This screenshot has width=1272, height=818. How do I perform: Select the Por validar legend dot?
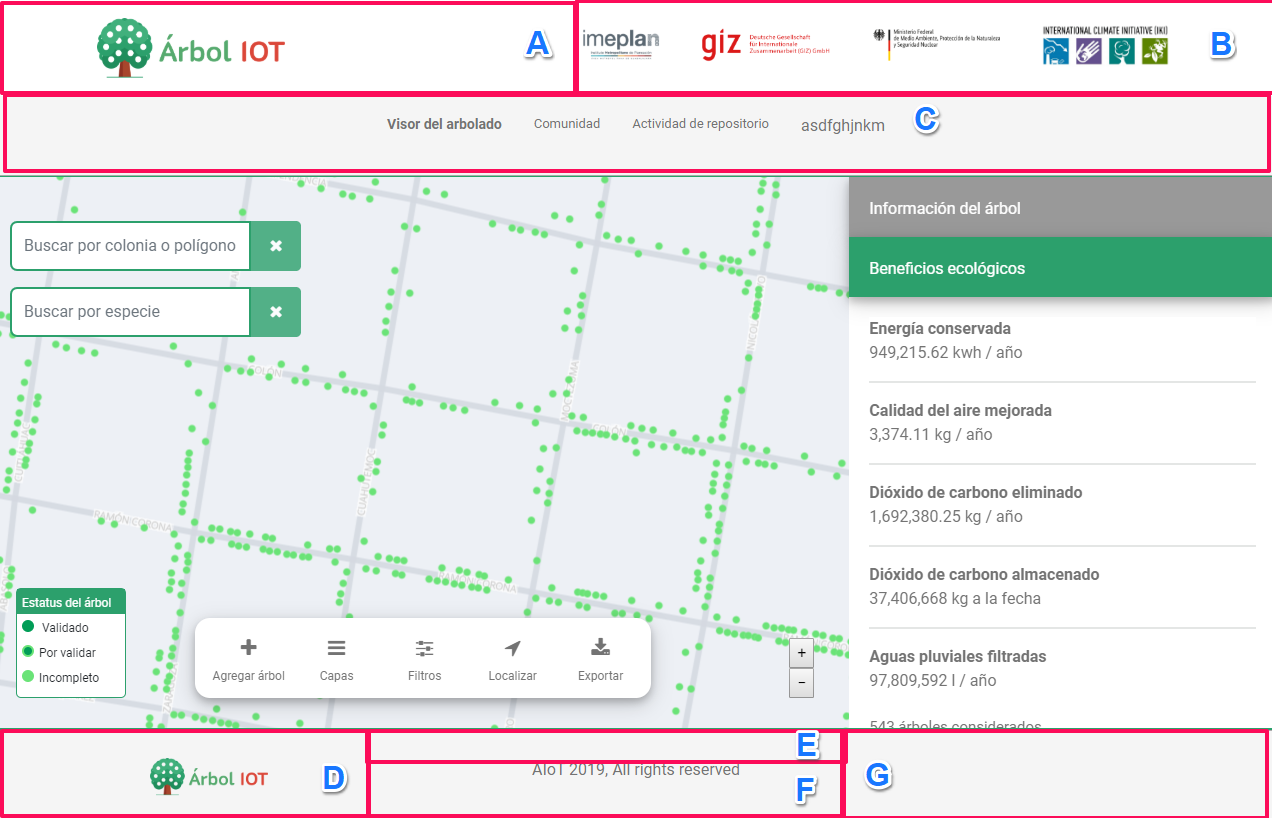tap(28, 652)
